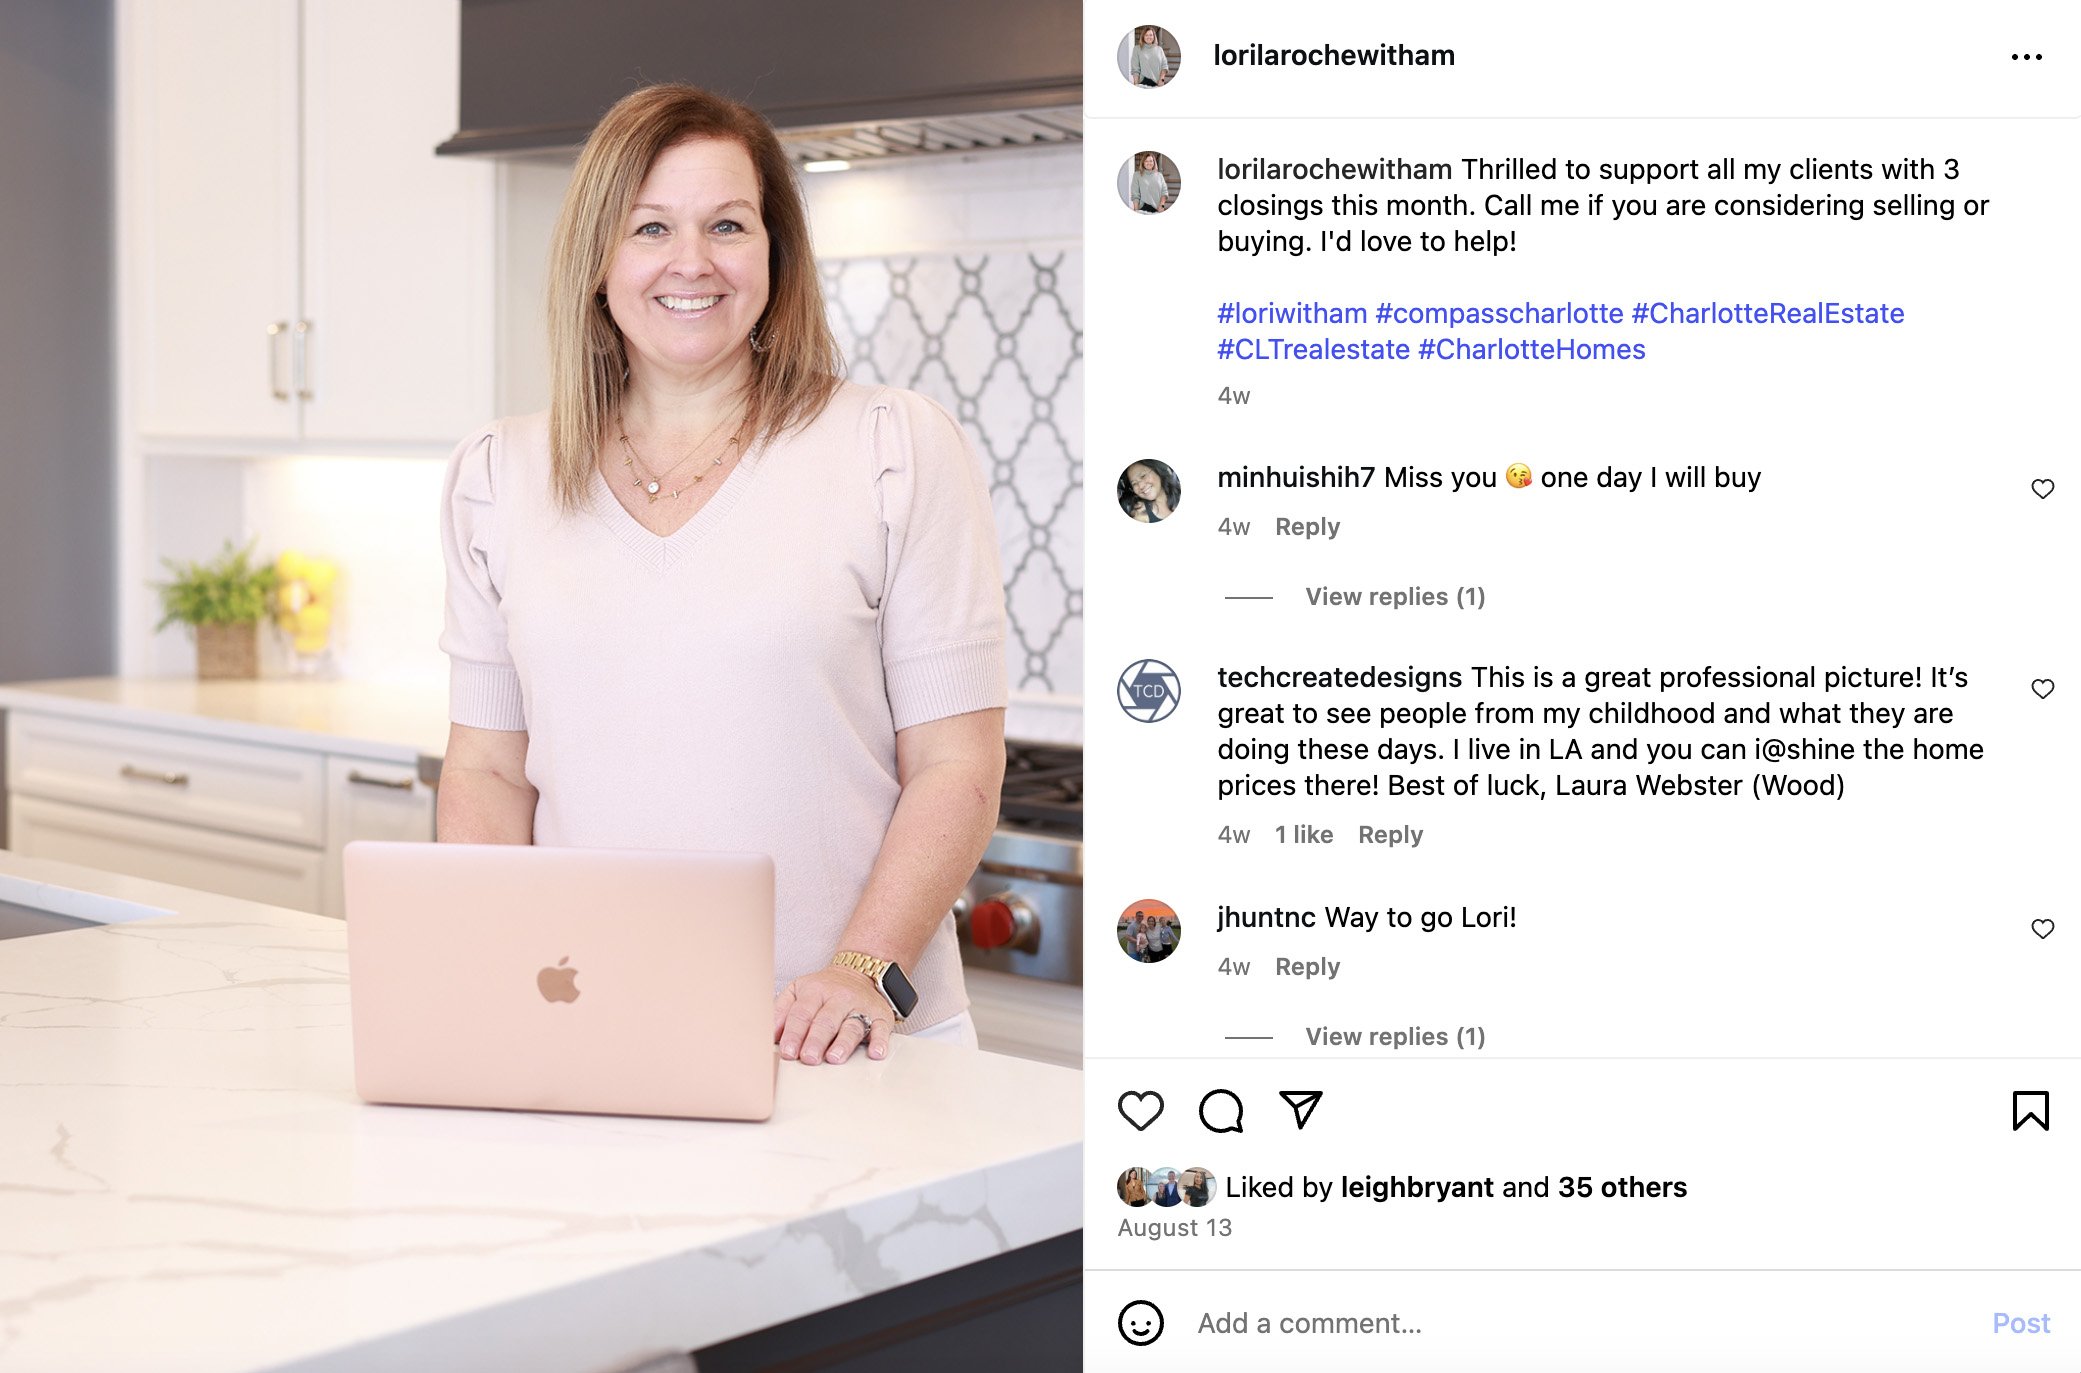Open the emoji picker smiley icon
This screenshot has width=2081, height=1373.
pos(1140,1323)
